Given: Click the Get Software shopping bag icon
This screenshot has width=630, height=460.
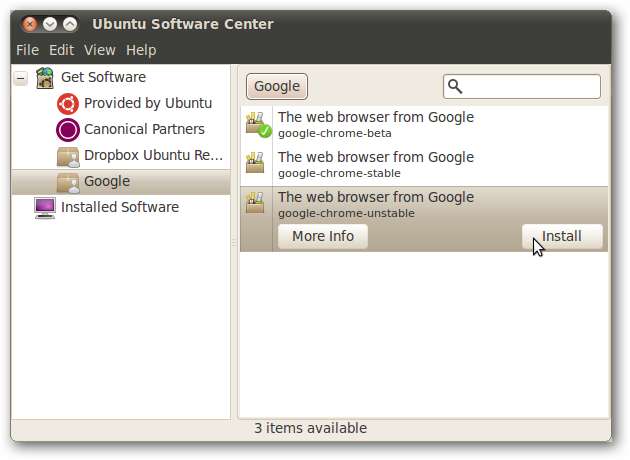Looking at the screenshot, I should point(45,78).
